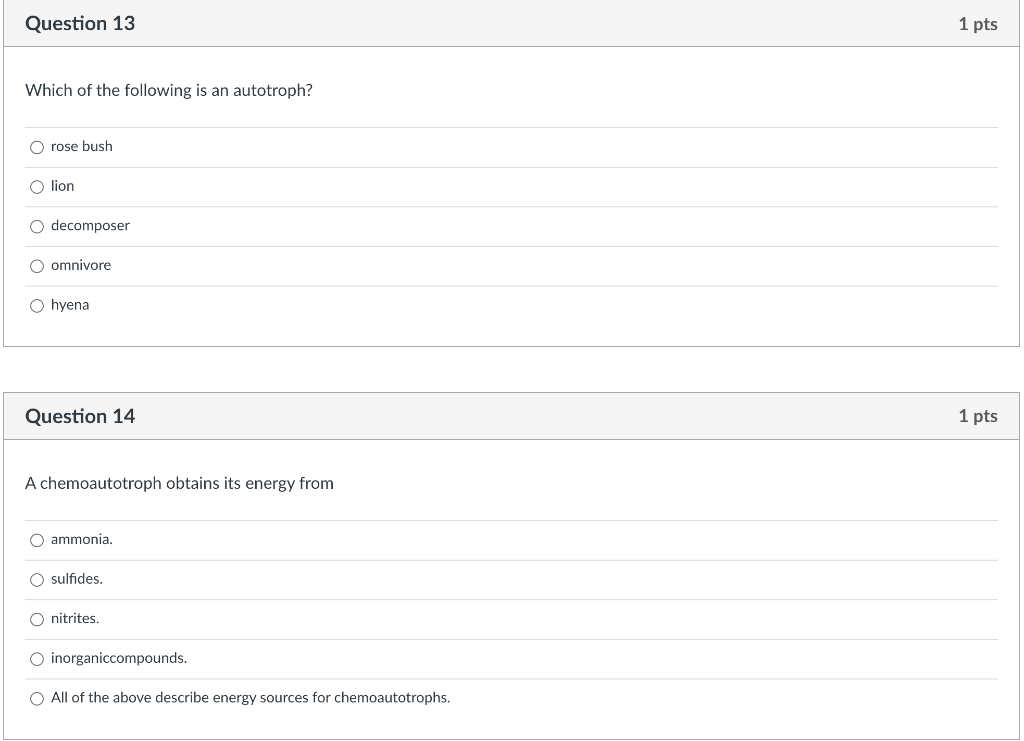Click the 'All of the above' sentence text
Viewport: 1024px width, 741px height.
[250, 698]
